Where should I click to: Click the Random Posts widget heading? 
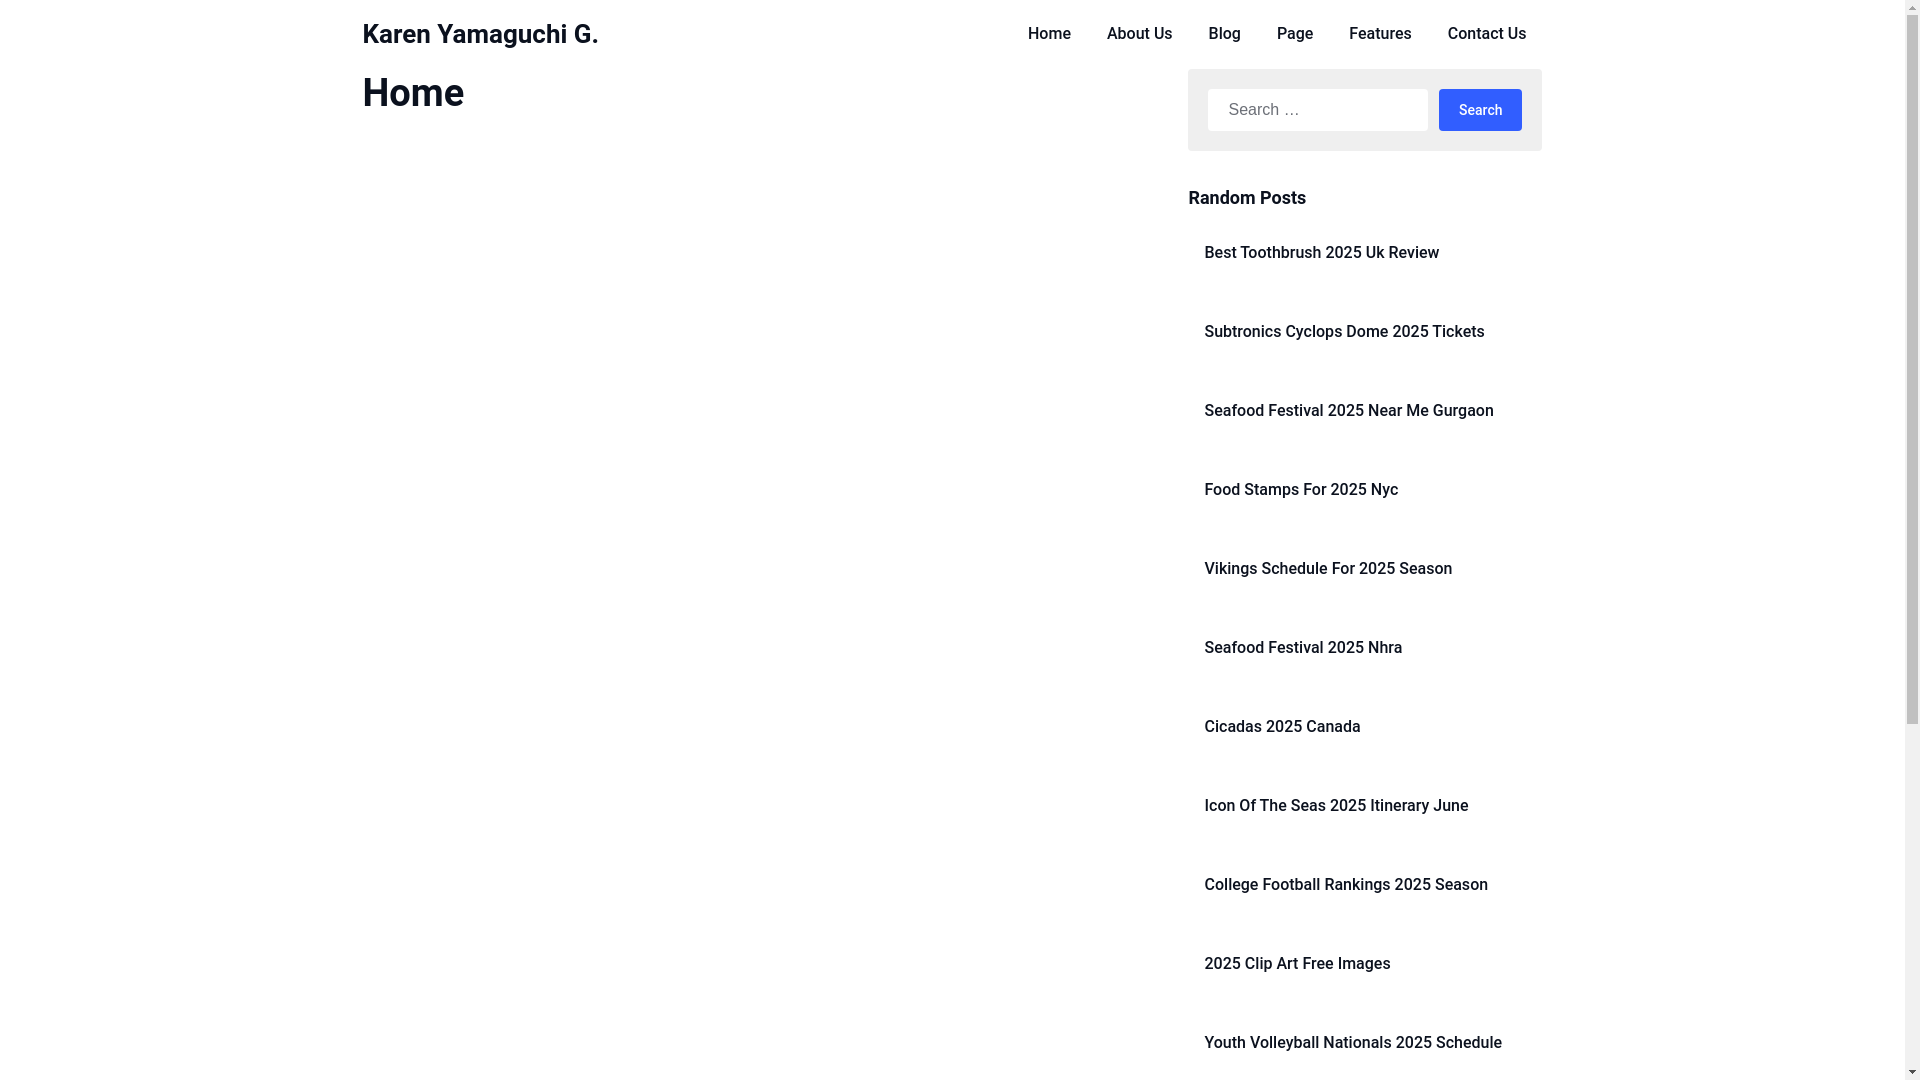(1247, 198)
